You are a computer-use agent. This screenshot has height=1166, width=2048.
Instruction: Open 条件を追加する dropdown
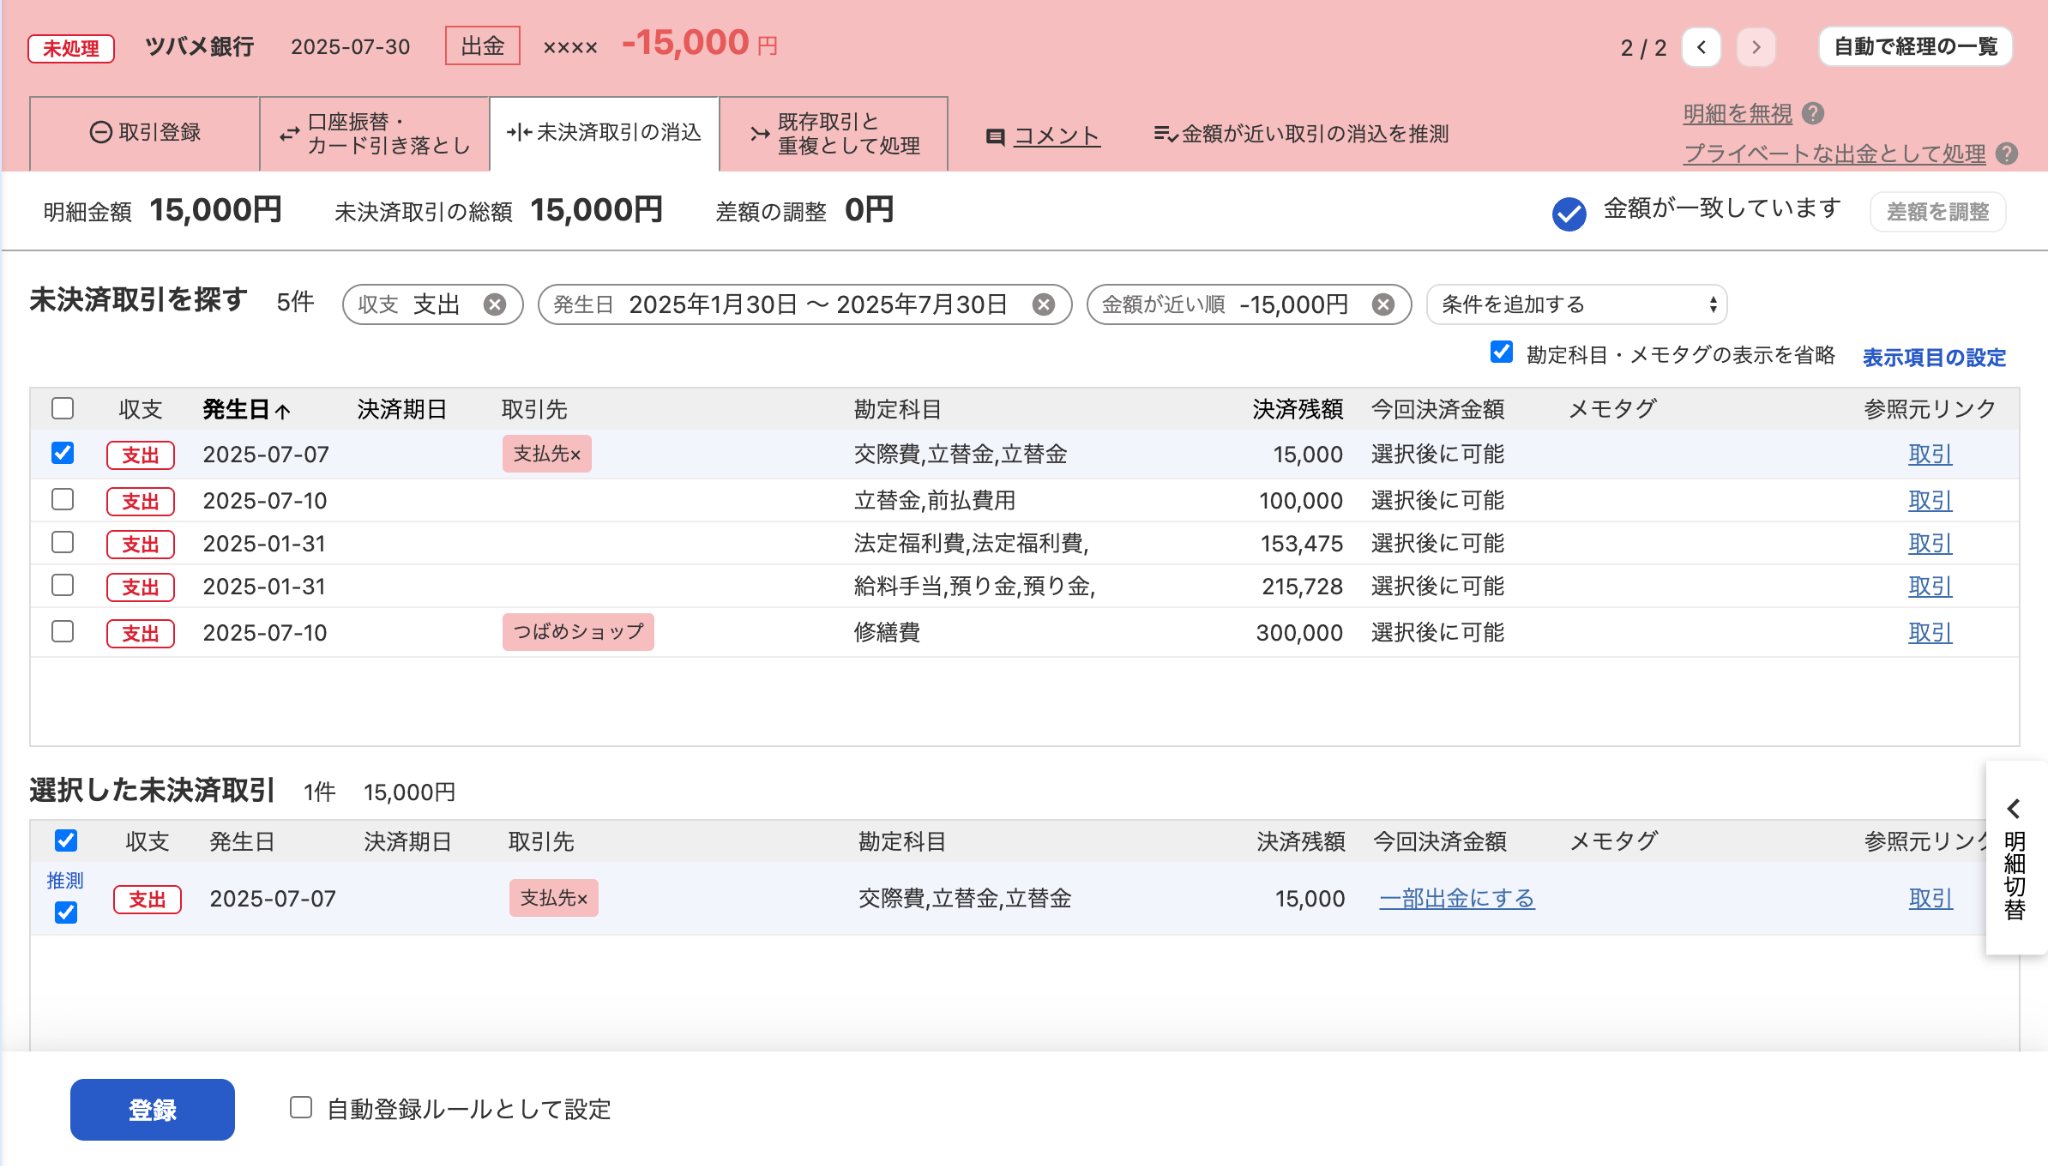click(1577, 305)
